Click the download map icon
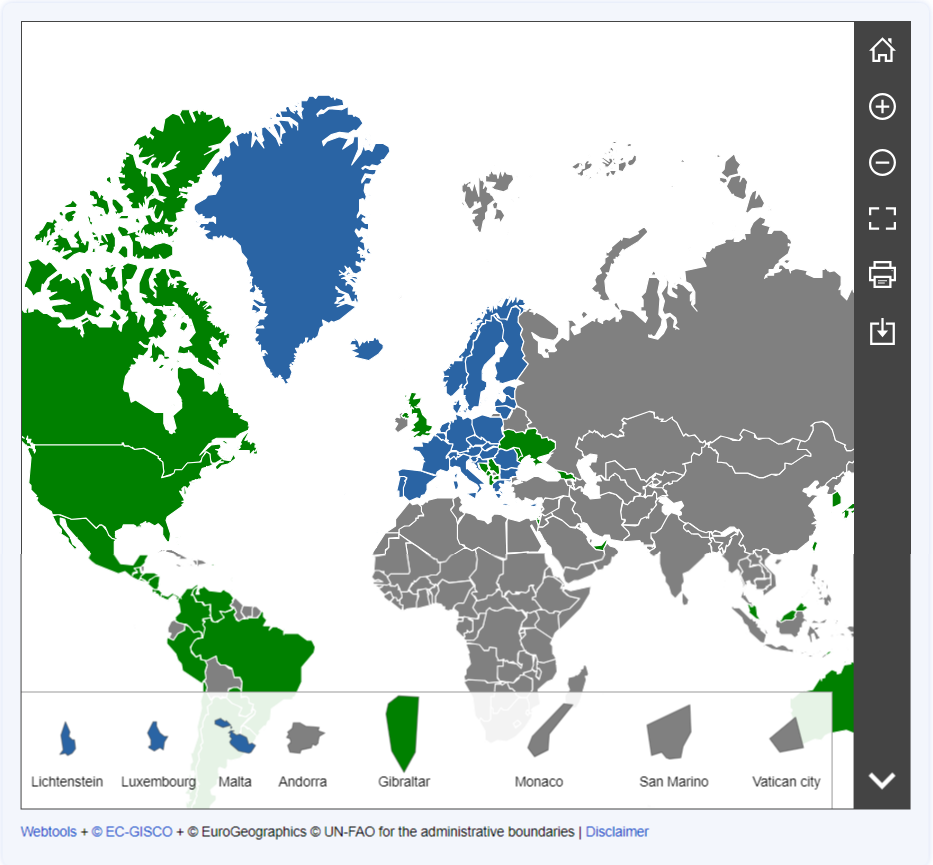Screen dimensions: 933x865 pos(881,330)
